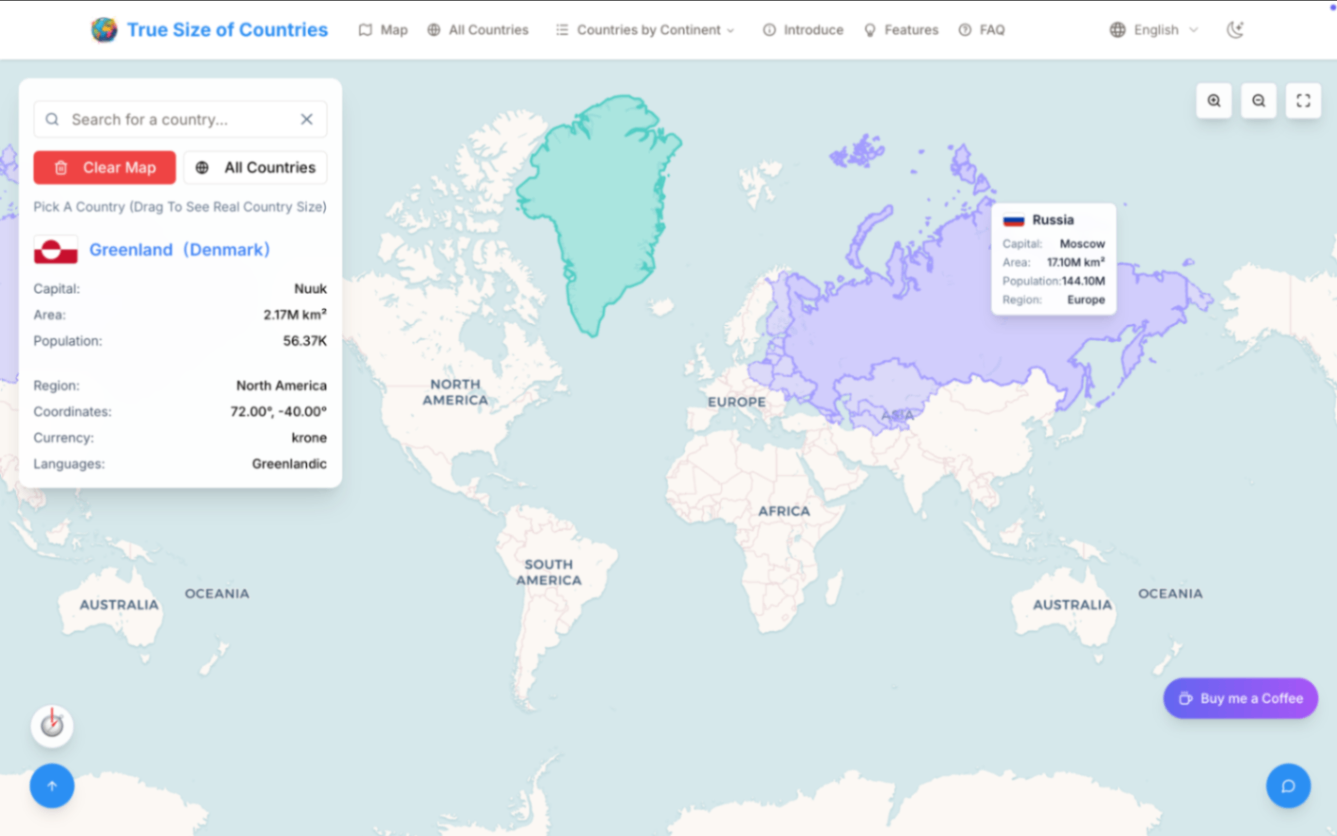
Task: Click the right OCEANIA map label
Action: tap(1170, 593)
